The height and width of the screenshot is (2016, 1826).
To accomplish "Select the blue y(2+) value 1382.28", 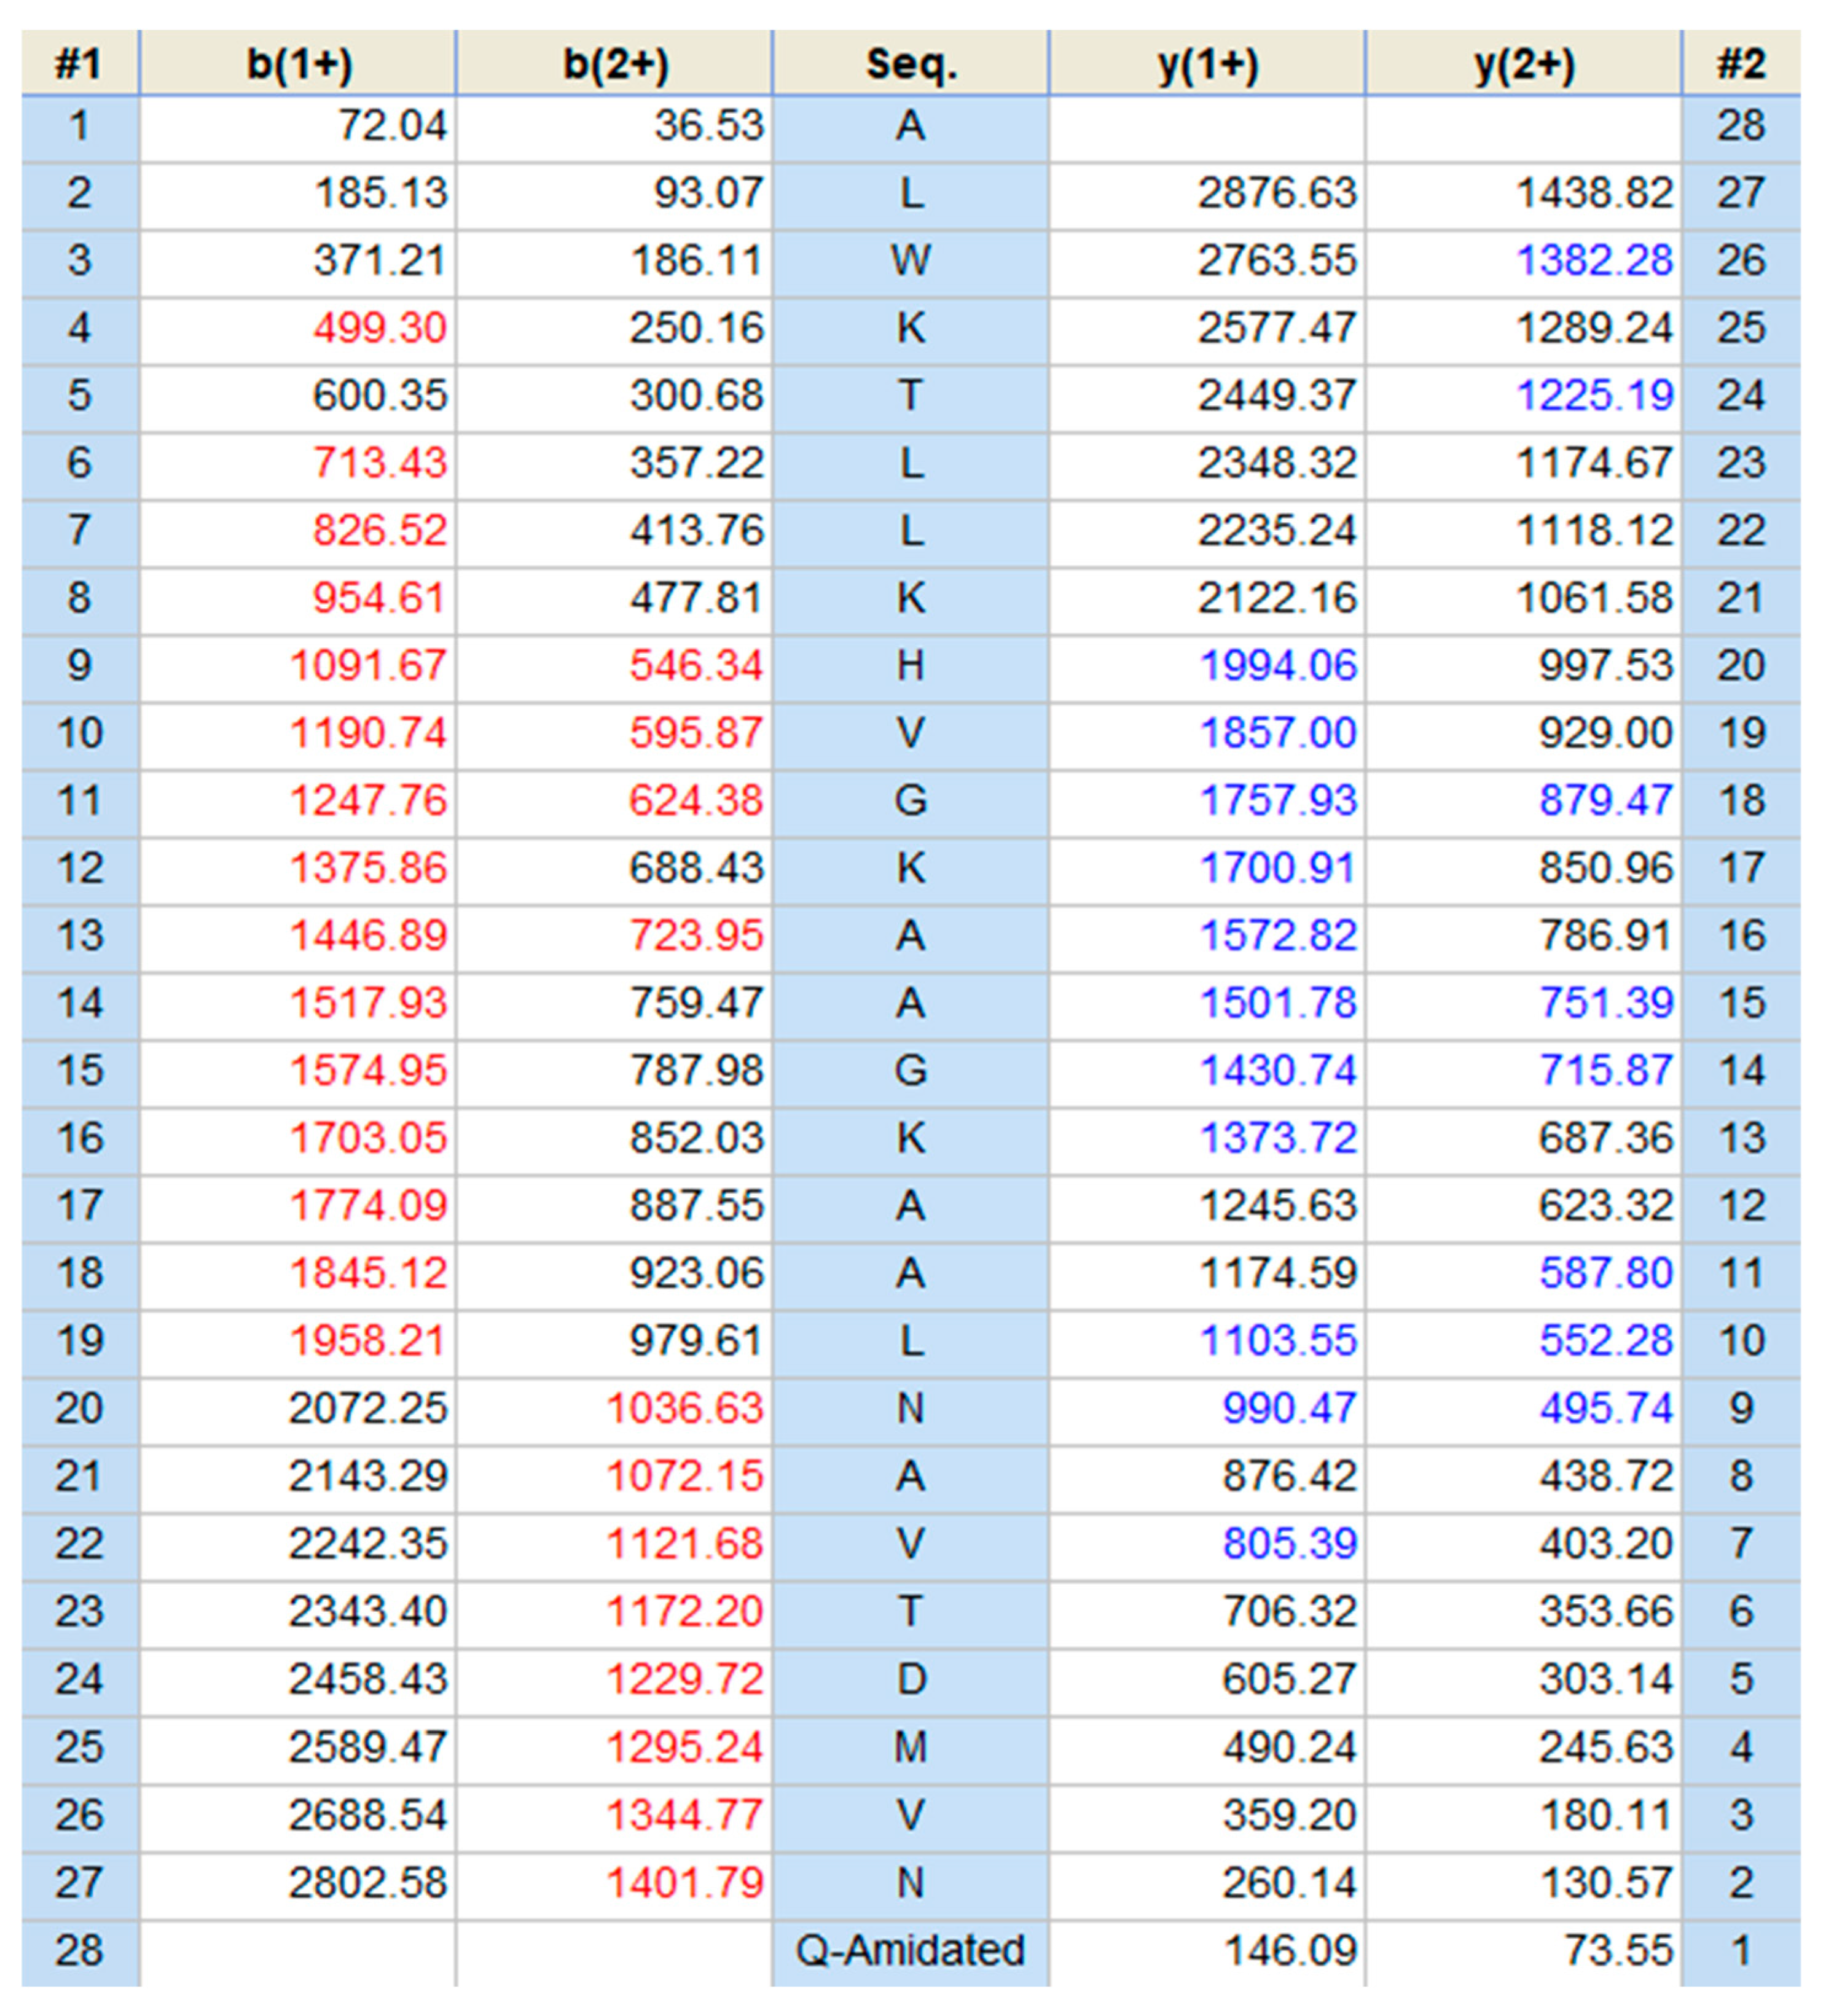I will [x=1594, y=261].
